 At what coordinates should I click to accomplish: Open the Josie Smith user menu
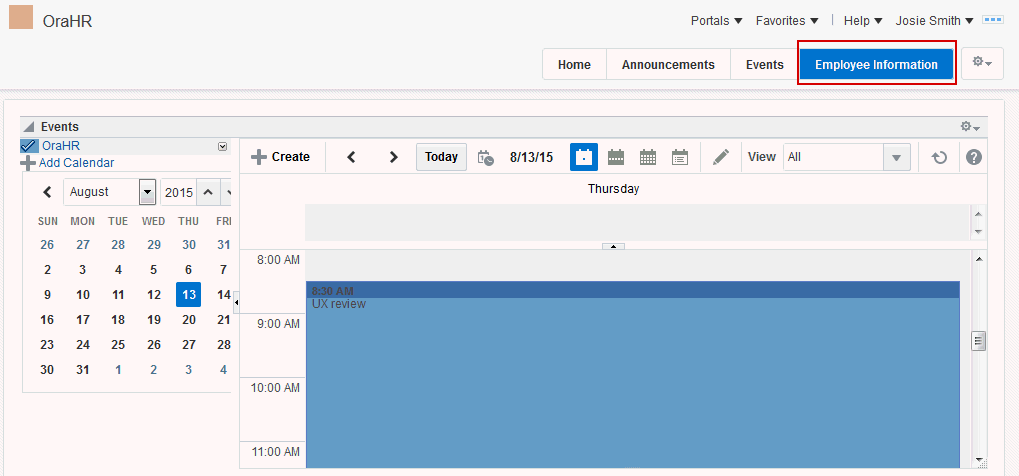click(x=935, y=21)
